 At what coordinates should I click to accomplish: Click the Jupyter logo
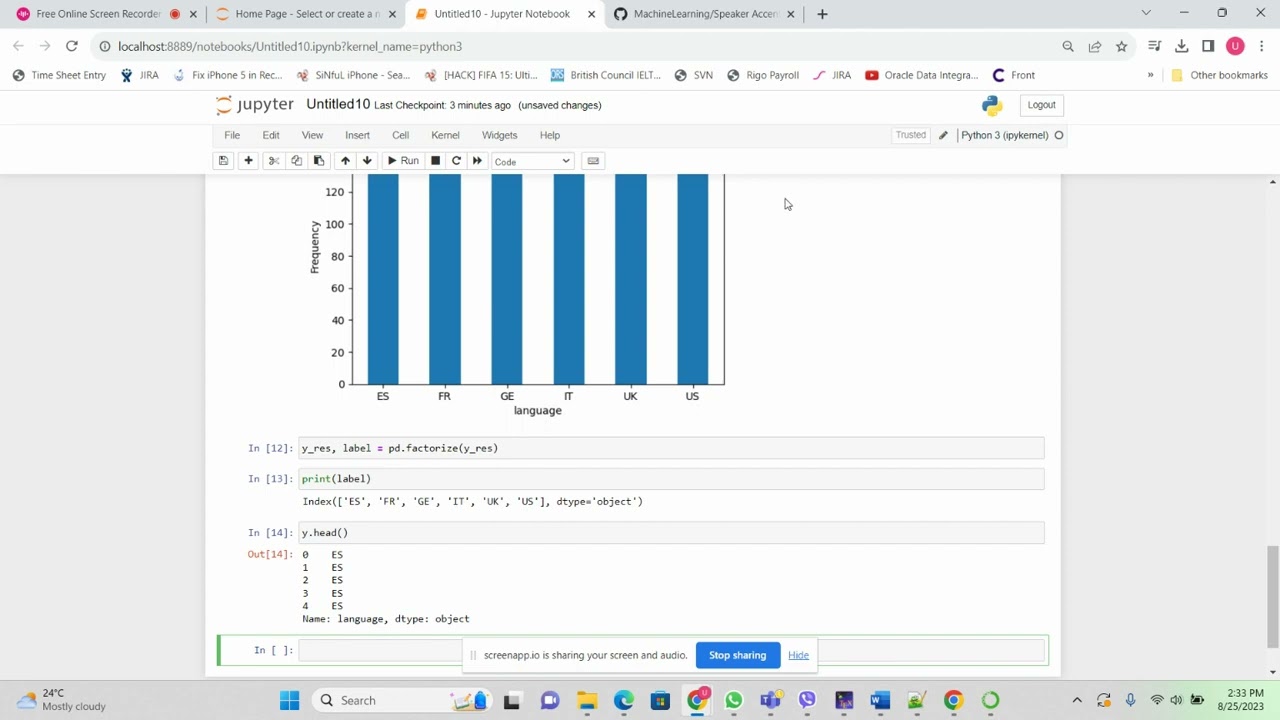255,105
